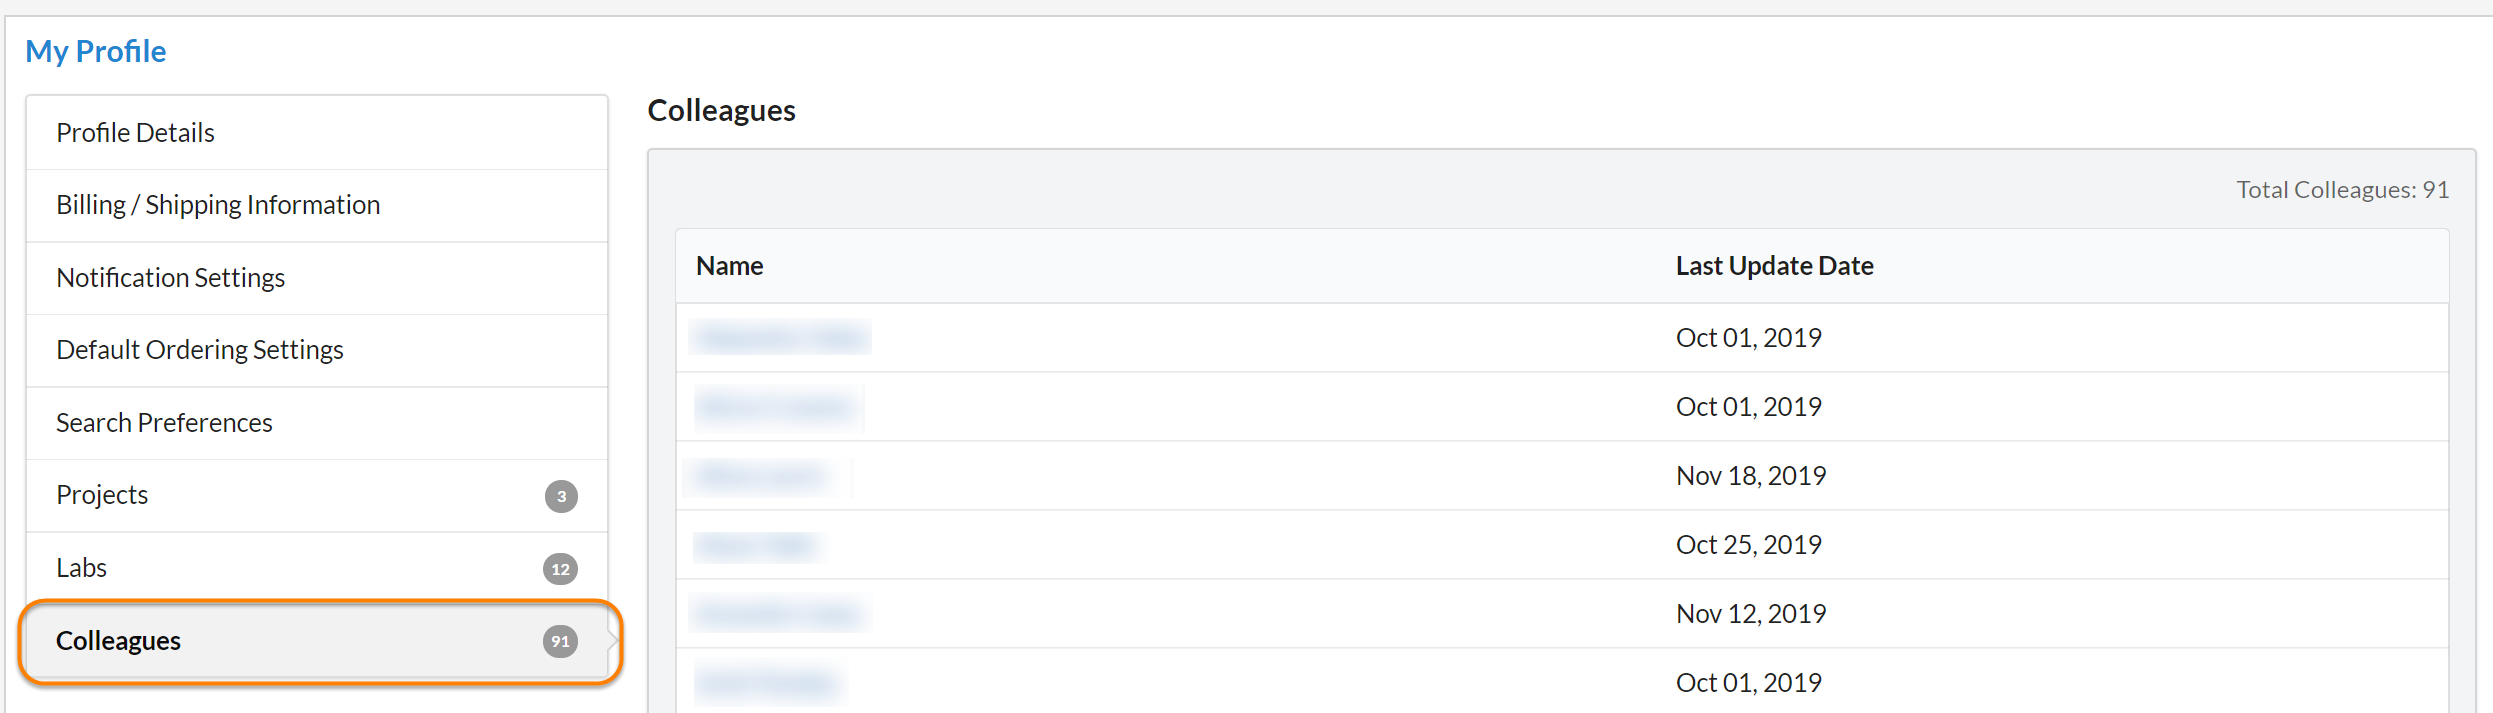Image resolution: width=2493 pixels, height=713 pixels.
Task: Sort by the Name column header
Action: coord(730,266)
